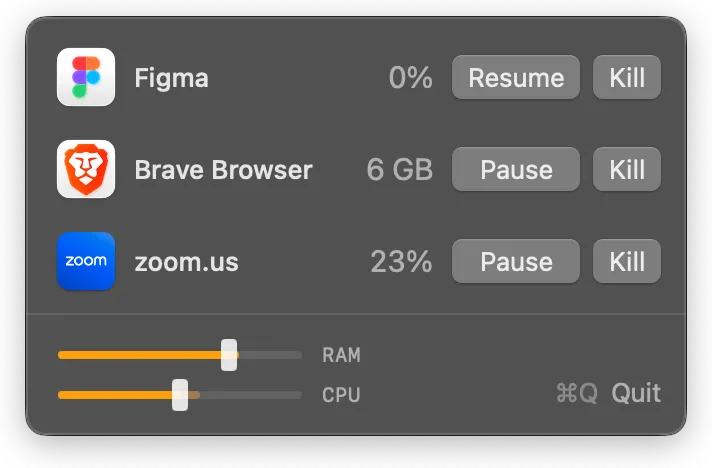Resume the paused Figma process
Screen dimensions: 712x468
click(x=516, y=77)
